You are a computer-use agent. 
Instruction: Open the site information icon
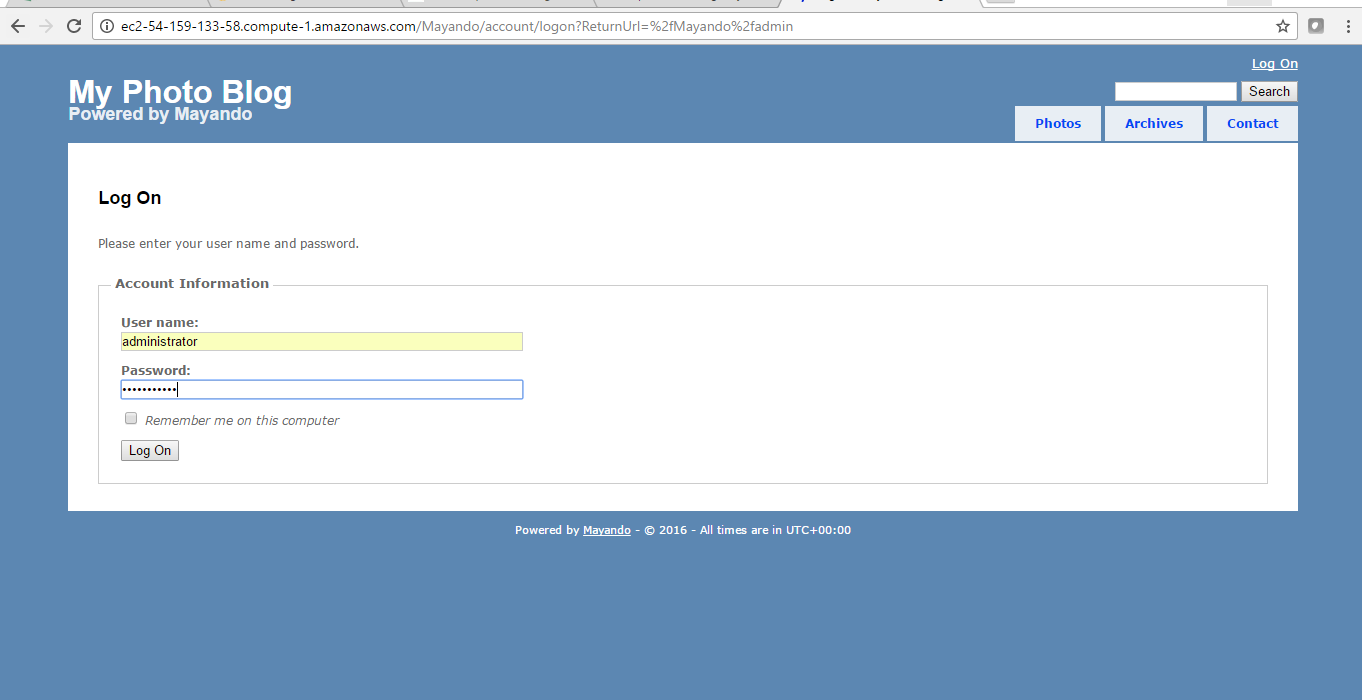[x=107, y=26]
